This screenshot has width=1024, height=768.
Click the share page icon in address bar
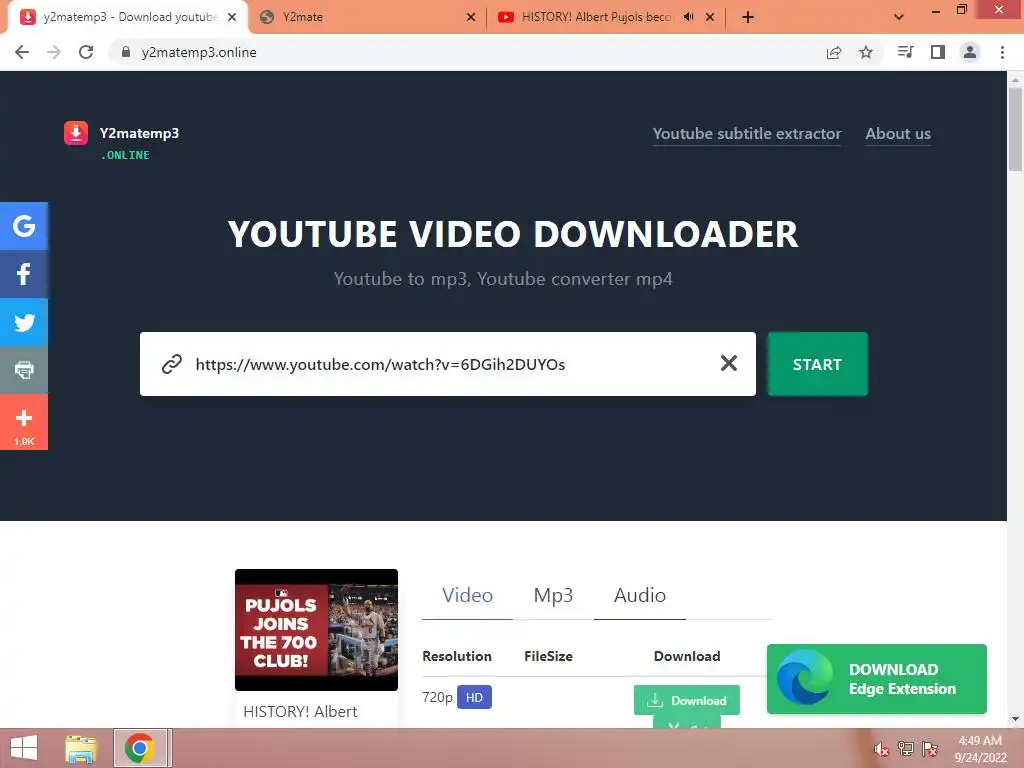(x=834, y=52)
